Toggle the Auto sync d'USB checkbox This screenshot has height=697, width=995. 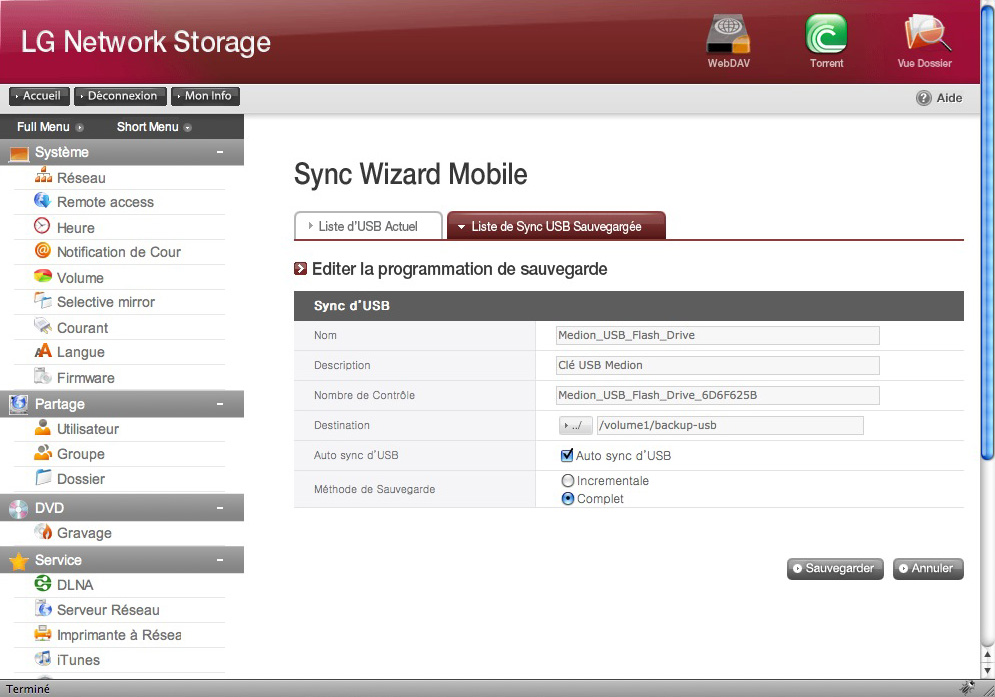click(567, 456)
